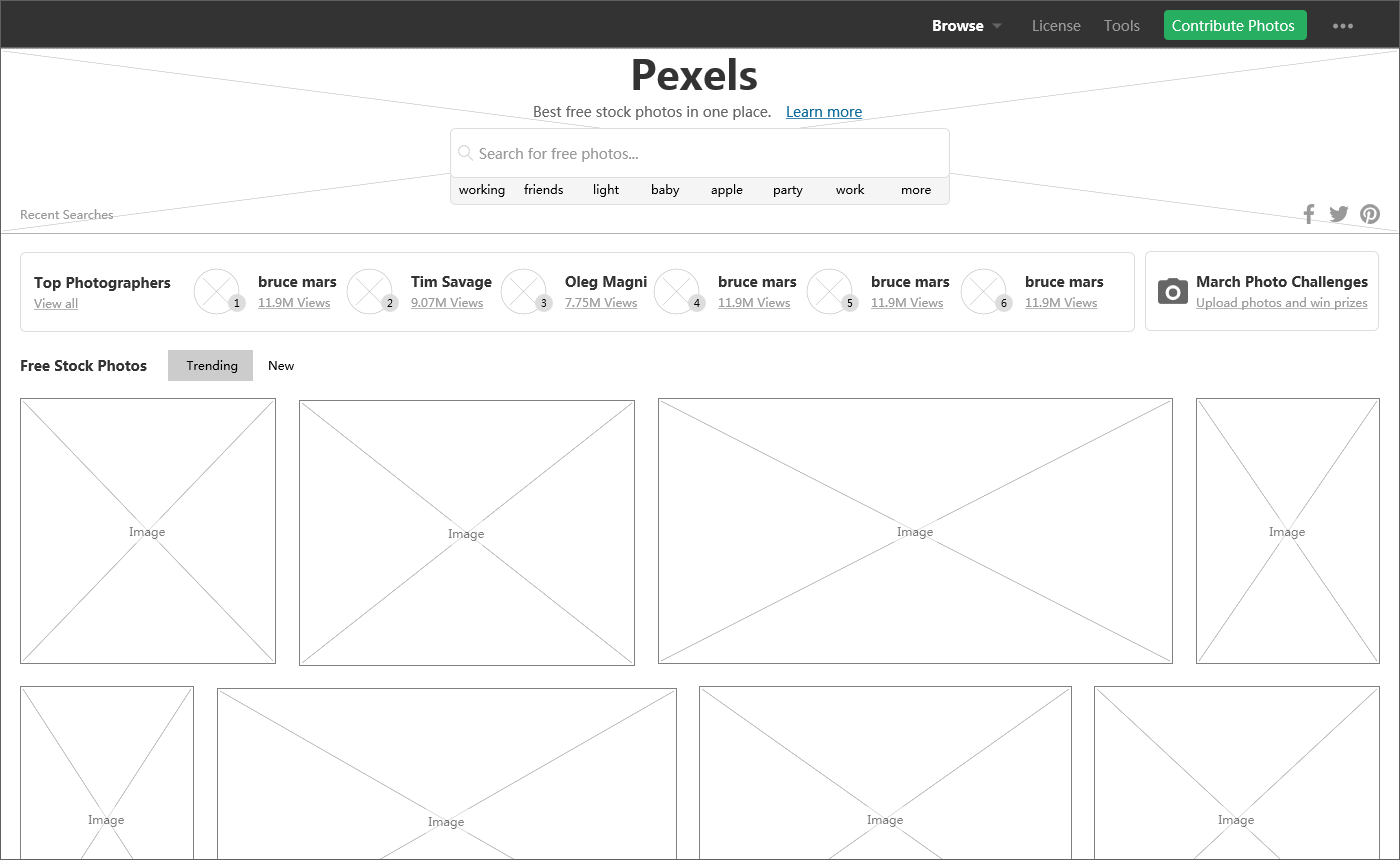Open the Learn more link
Image resolution: width=1400 pixels, height=860 pixels.
coord(823,111)
